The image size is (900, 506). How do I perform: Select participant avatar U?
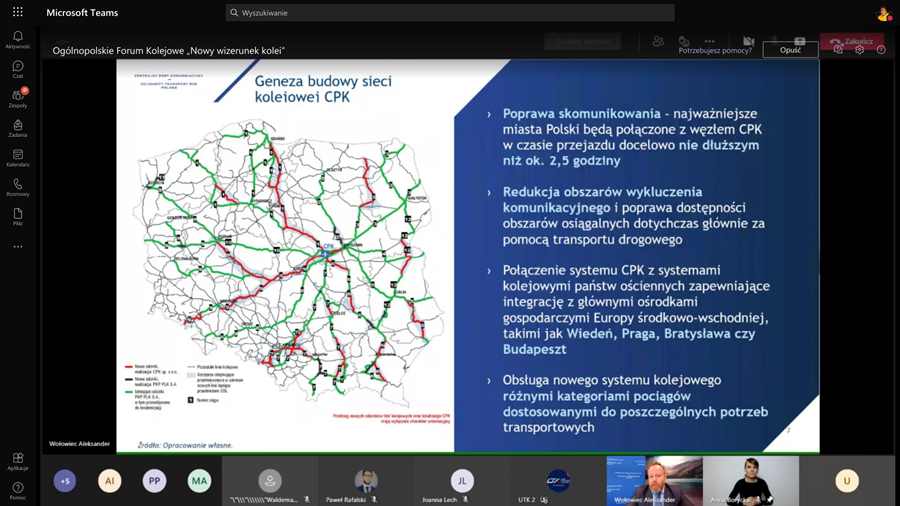coord(847,481)
